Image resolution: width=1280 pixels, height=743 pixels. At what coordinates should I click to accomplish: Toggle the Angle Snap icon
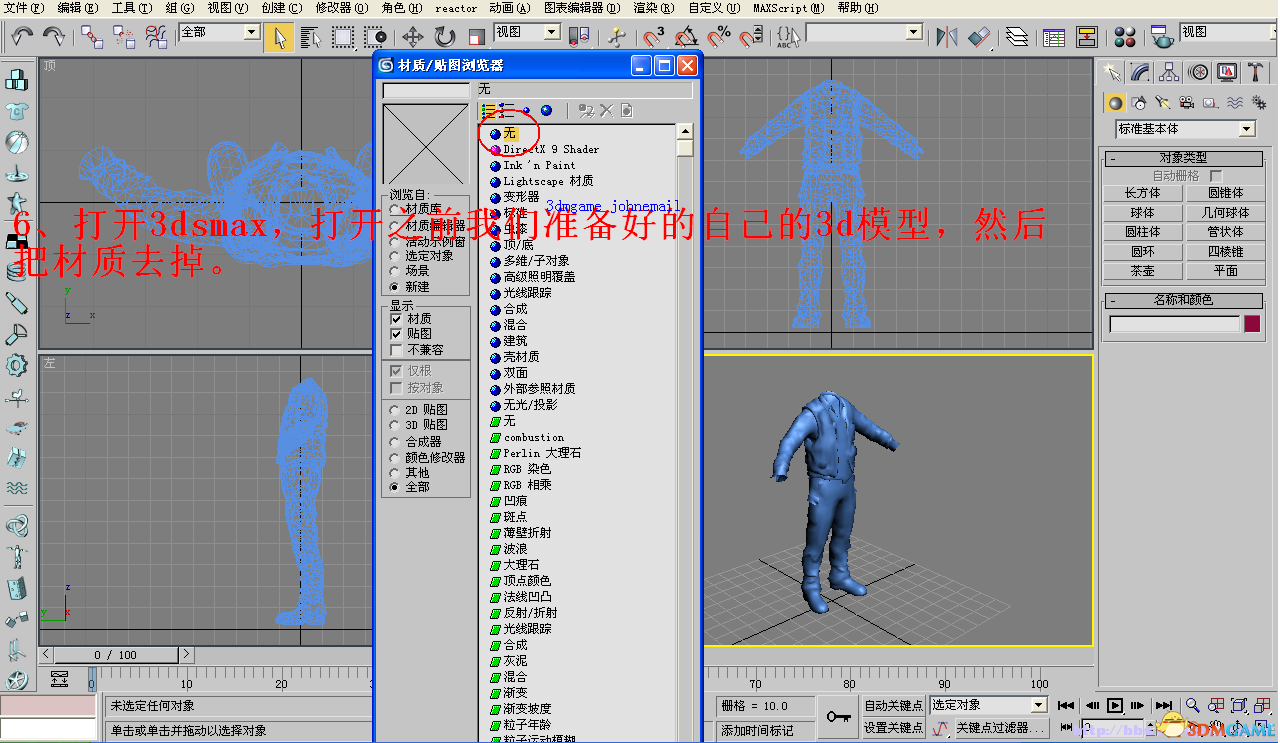[x=685, y=37]
